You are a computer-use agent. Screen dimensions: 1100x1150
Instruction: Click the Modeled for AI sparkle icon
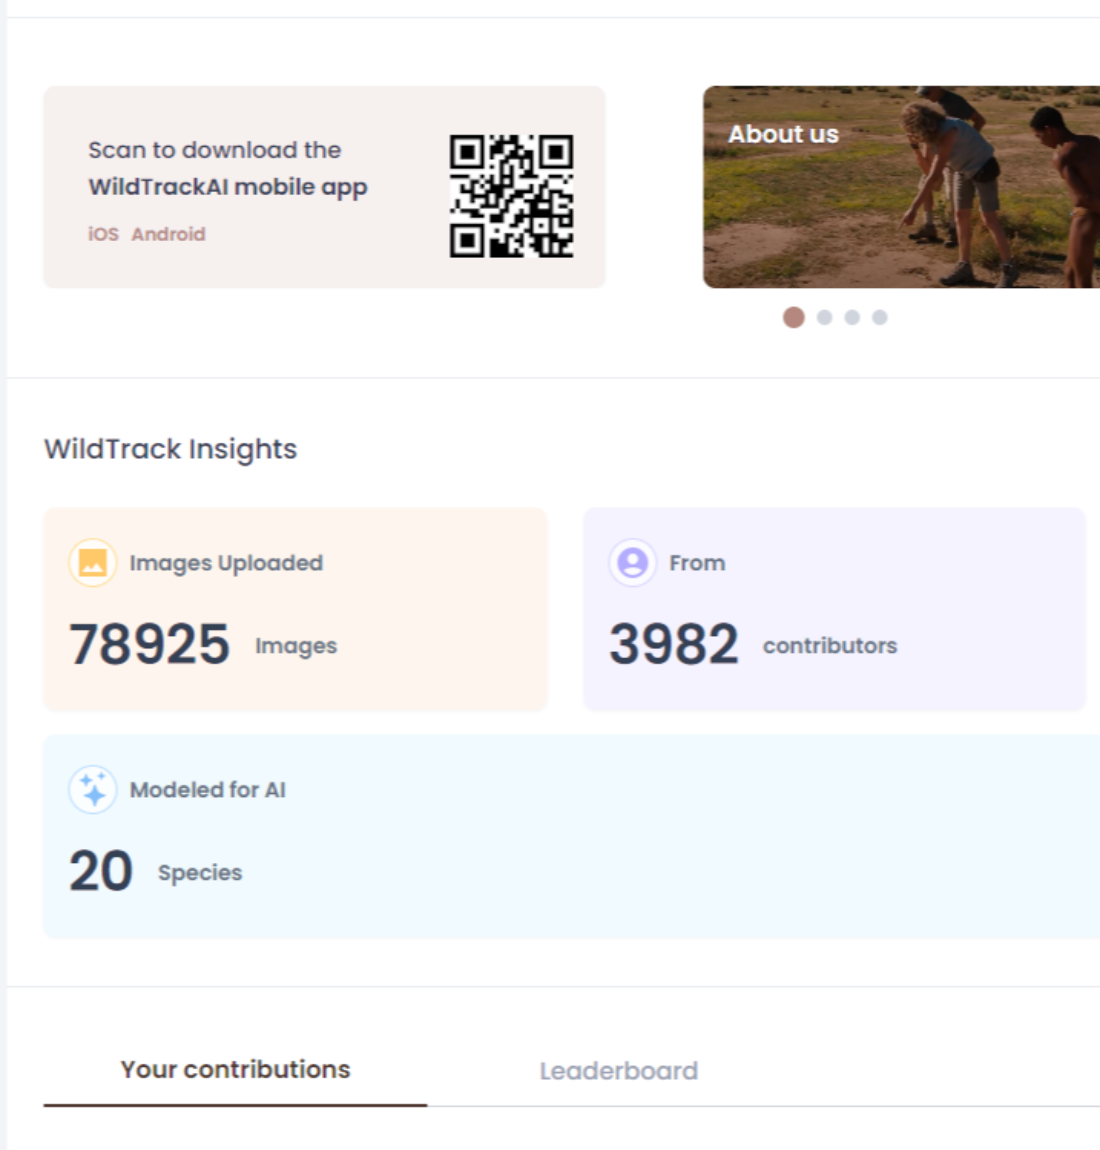click(x=92, y=790)
